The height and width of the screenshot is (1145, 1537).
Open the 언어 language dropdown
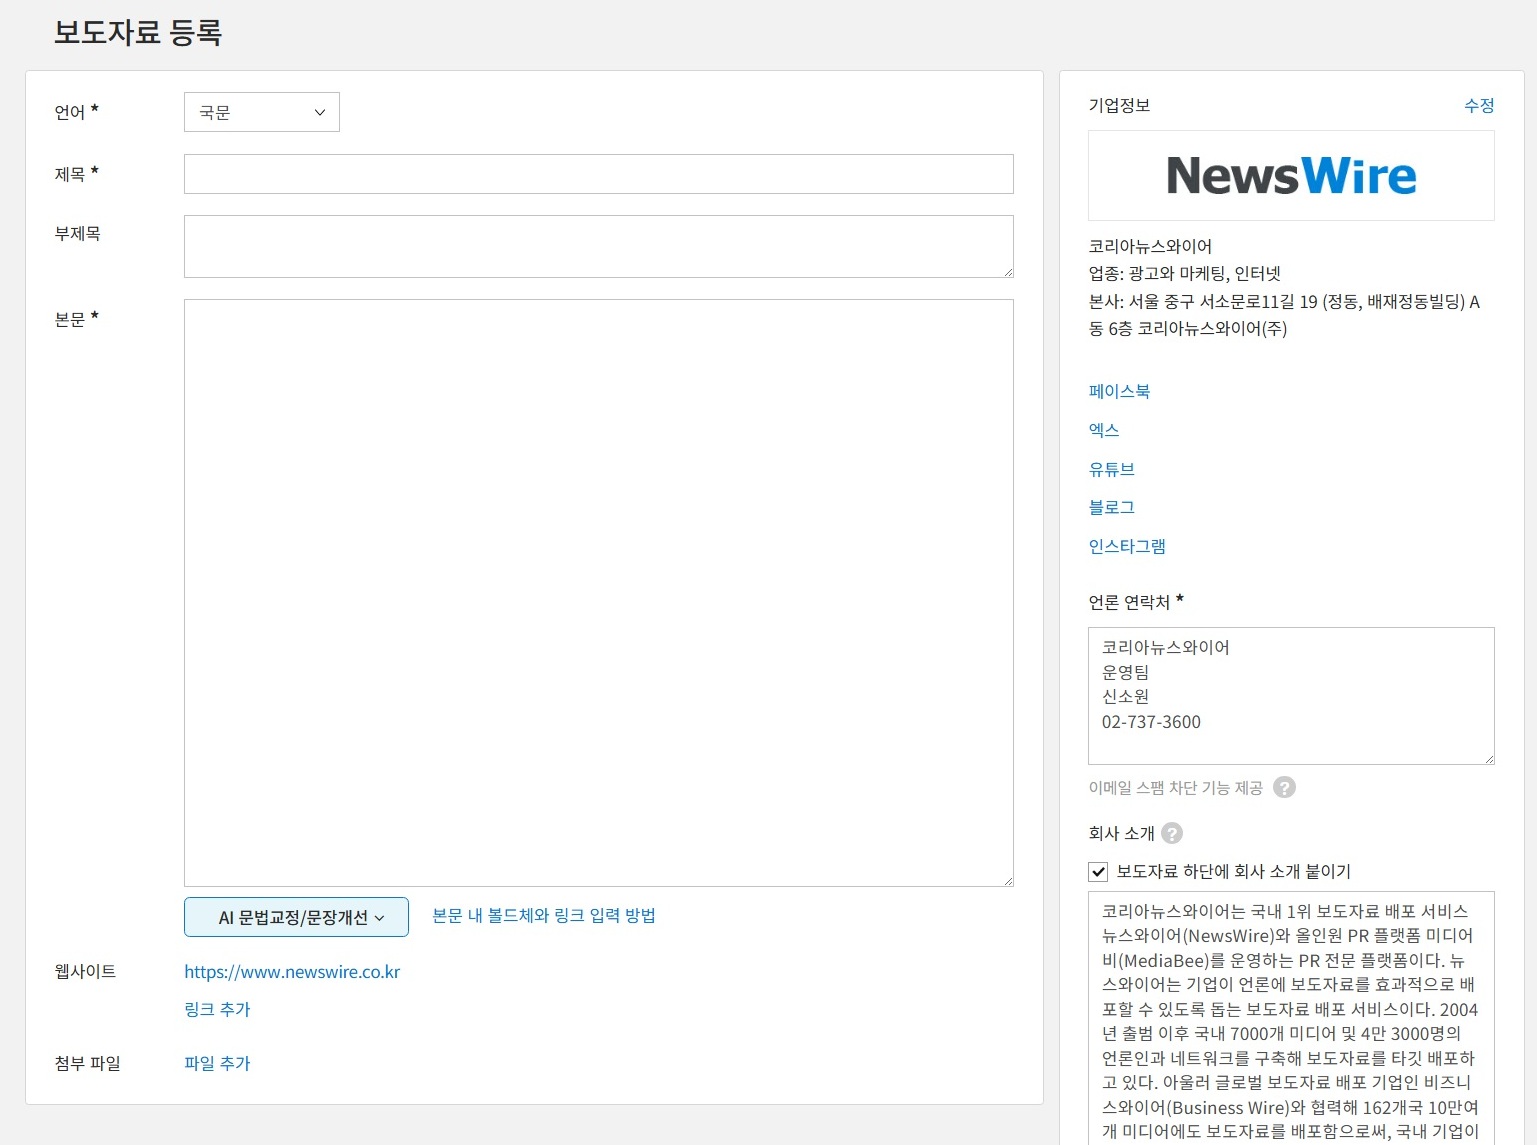point(262,112)
